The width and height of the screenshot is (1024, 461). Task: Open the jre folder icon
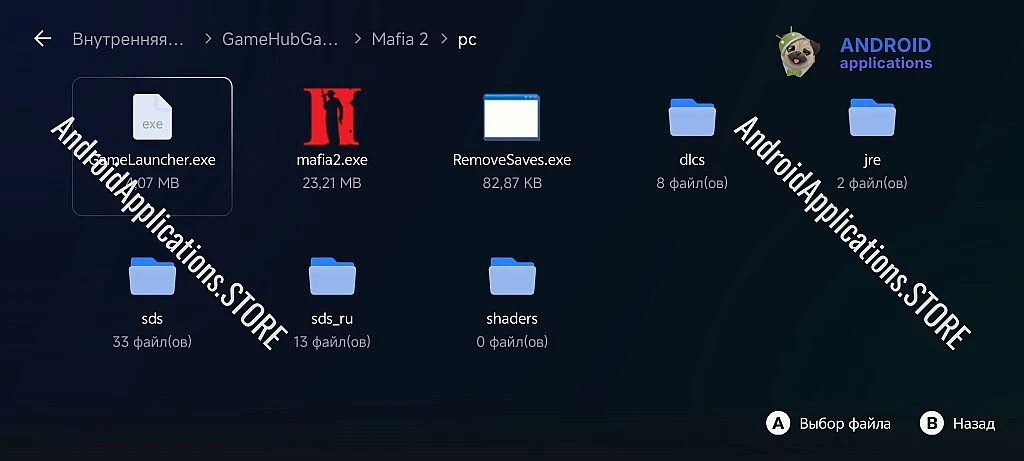pos(871,117)
